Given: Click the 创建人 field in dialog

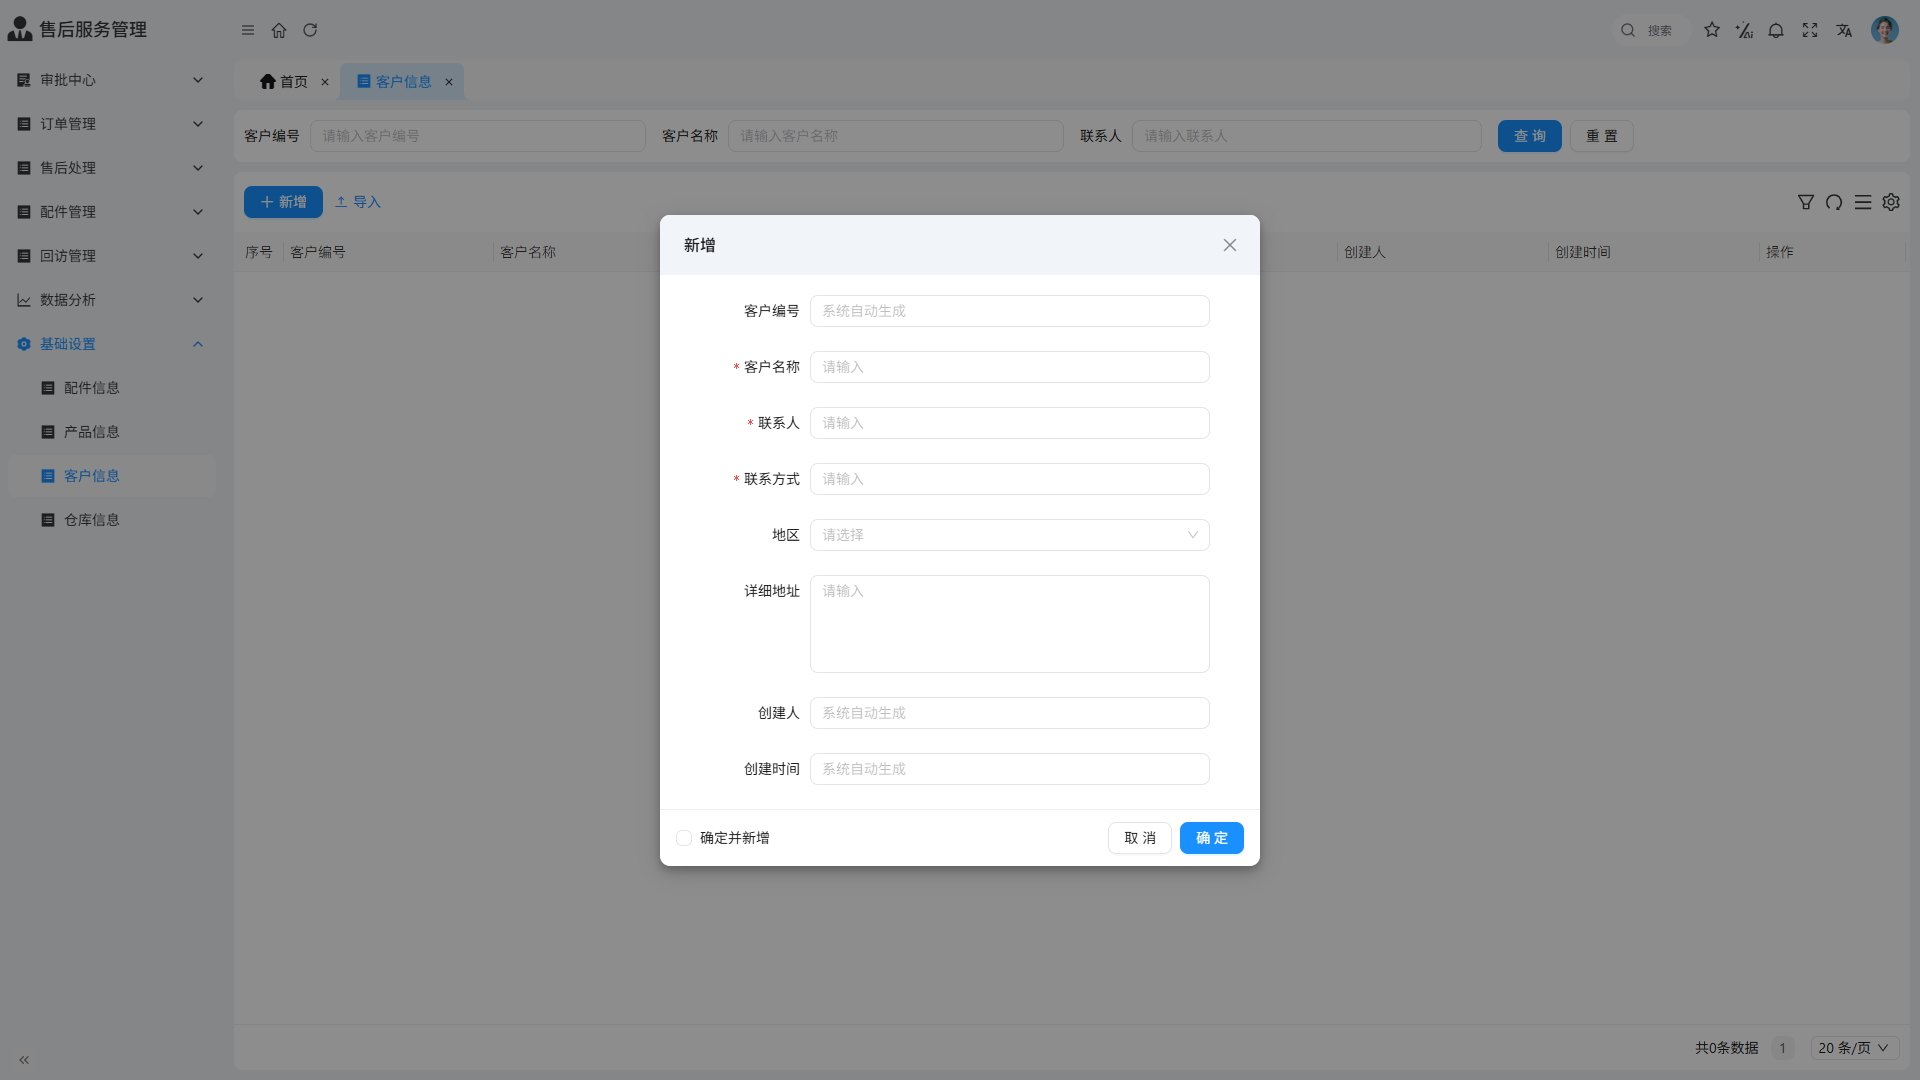Looking at the screenshot, I should [x=1010, y=713].
